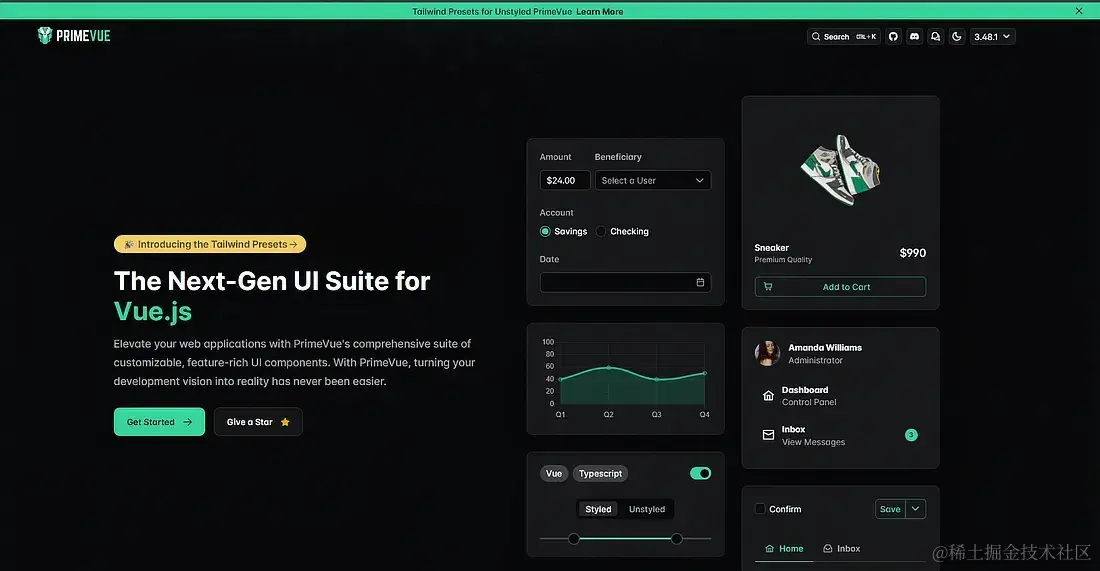Click the star icon on Give a Star
The width and height of the screenshot is (1100, 571).
[x=285, y=422]
